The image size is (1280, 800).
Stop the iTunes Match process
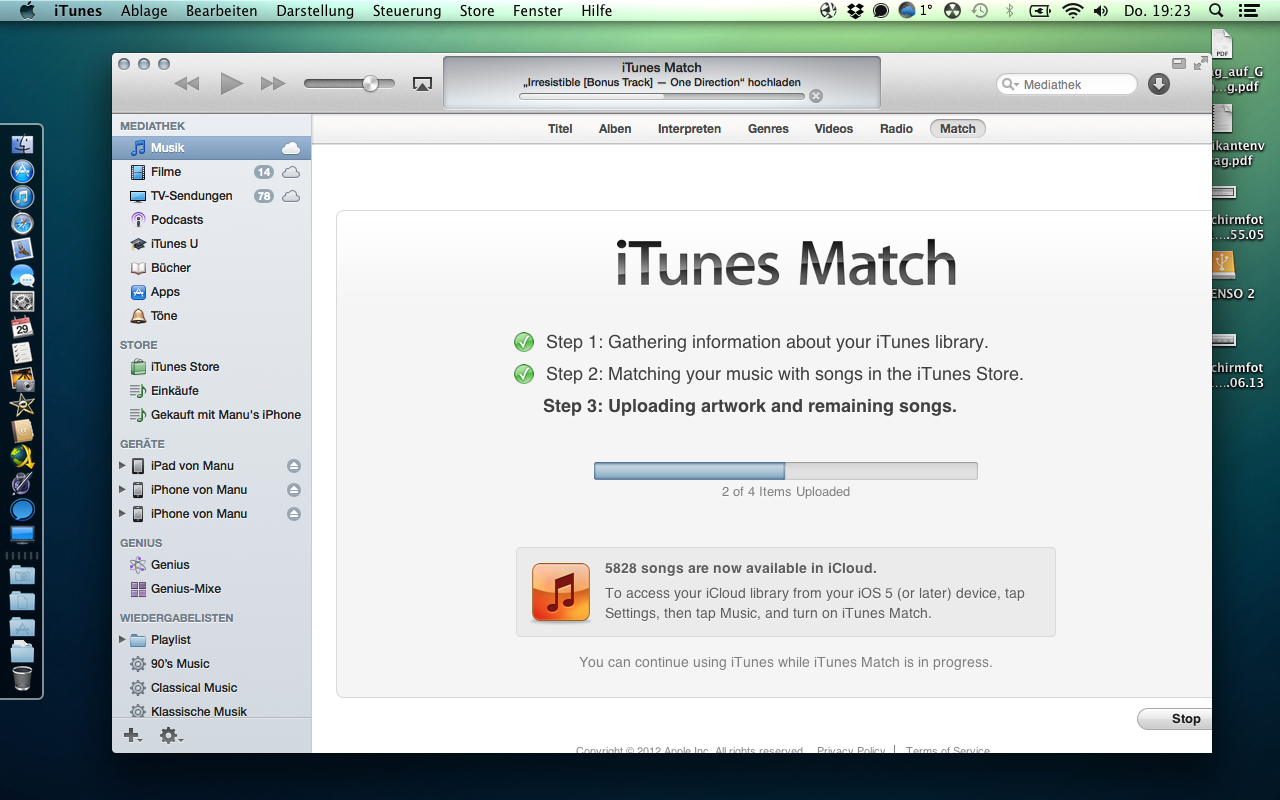click(x=1175, y=719)
